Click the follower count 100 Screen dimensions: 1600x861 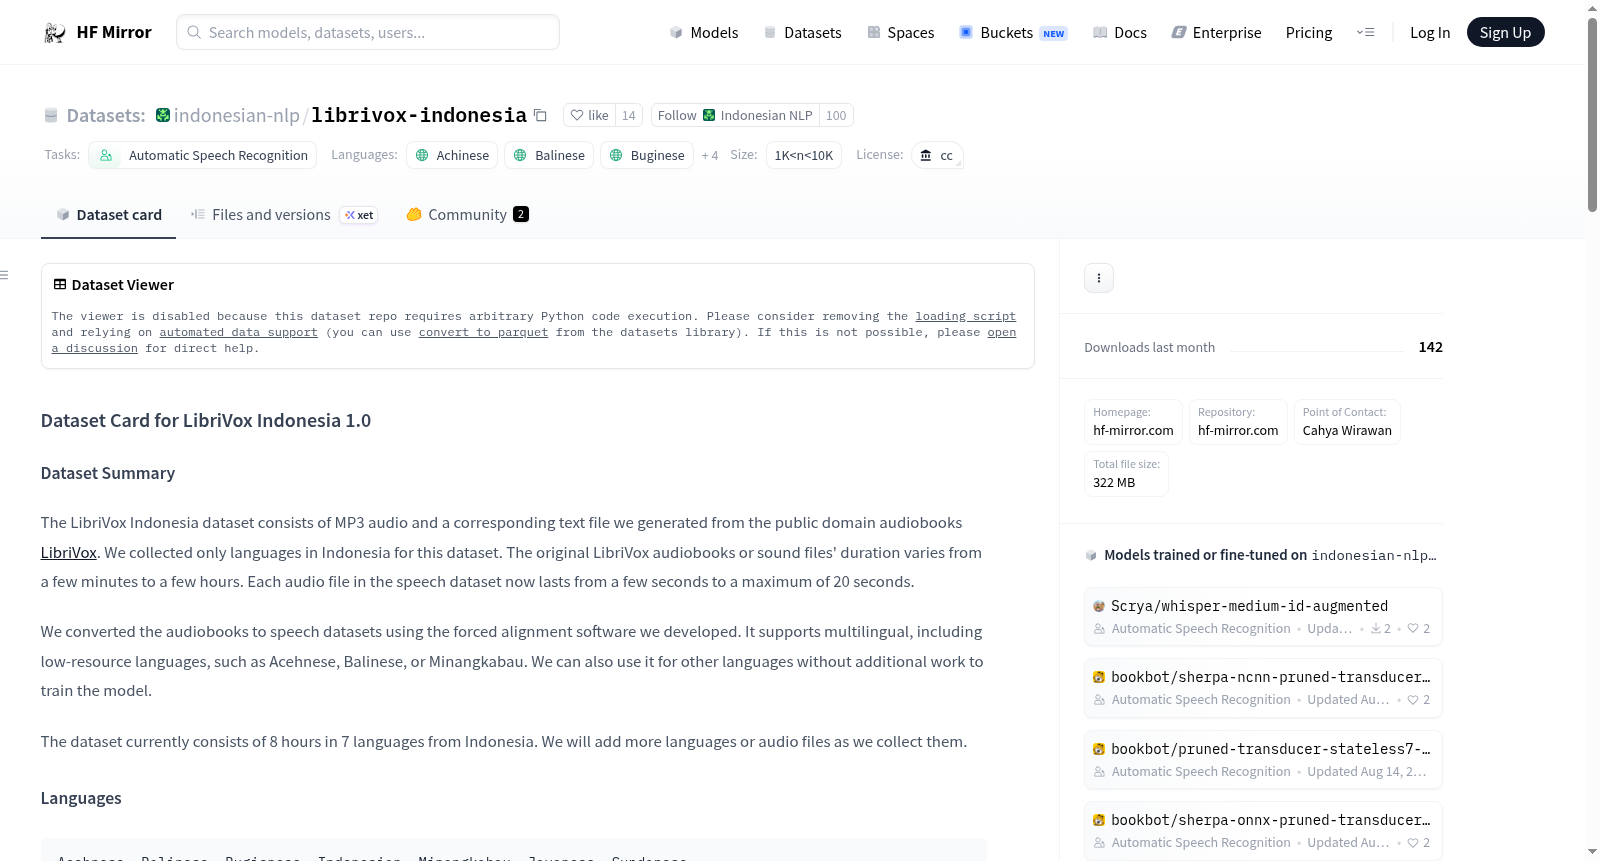[836, 115]
